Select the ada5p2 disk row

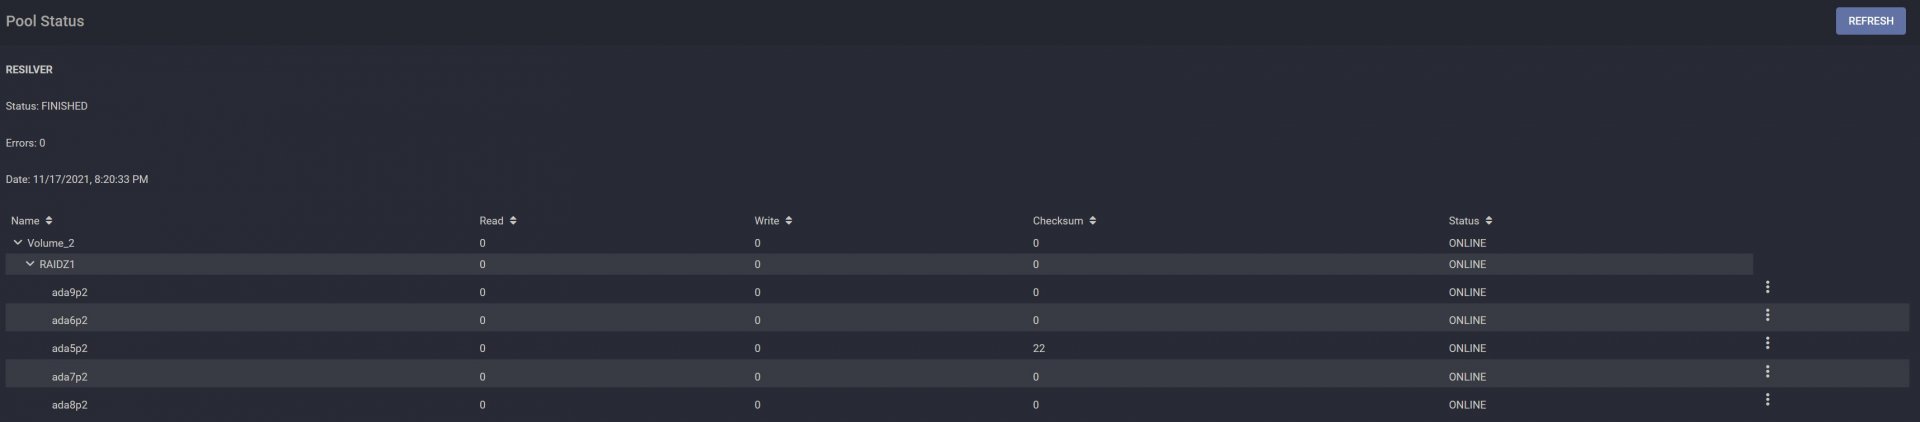[957, 348]
